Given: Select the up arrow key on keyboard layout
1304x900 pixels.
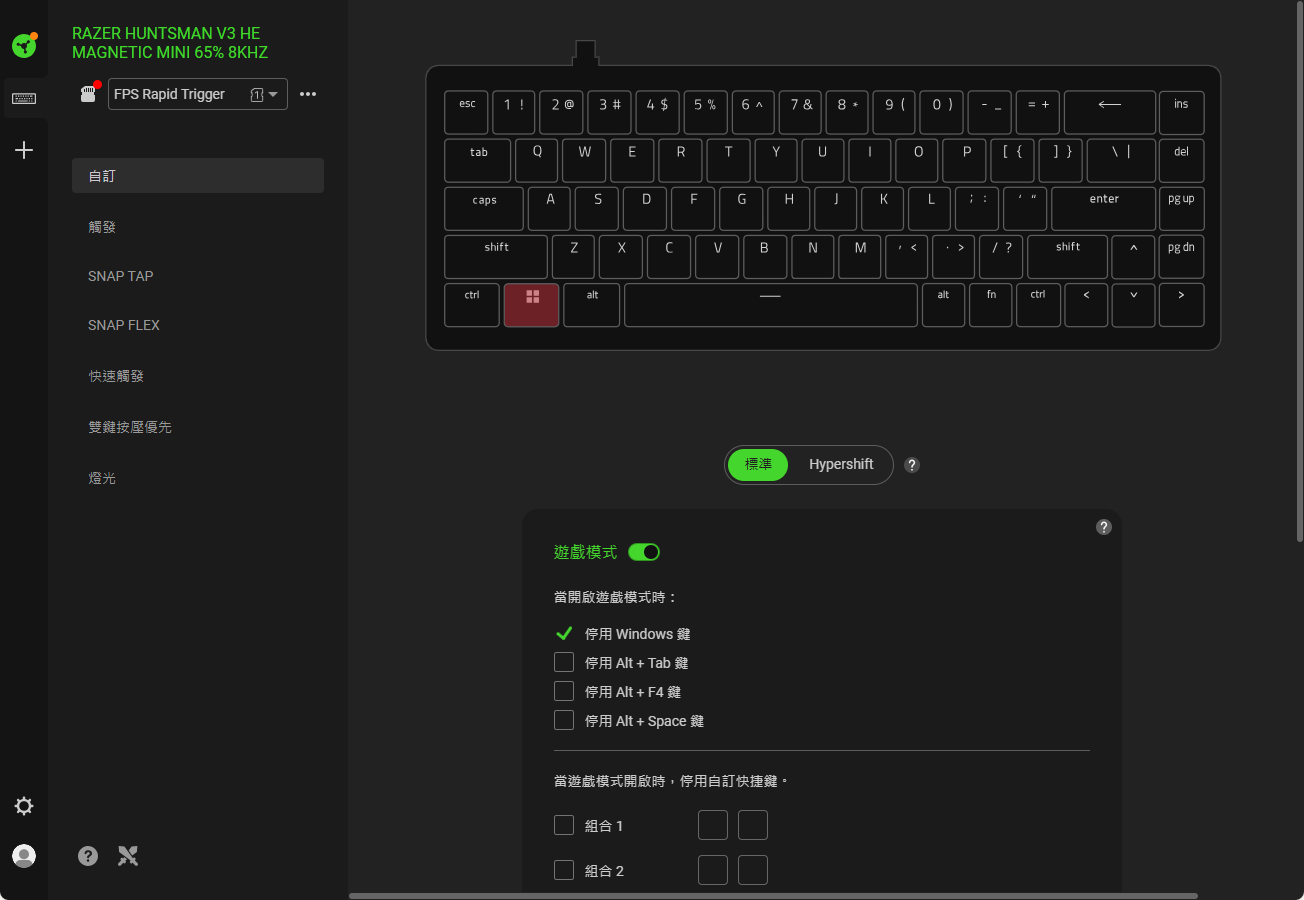Looking at the screenshot, I should click(x=1133, y=257).
